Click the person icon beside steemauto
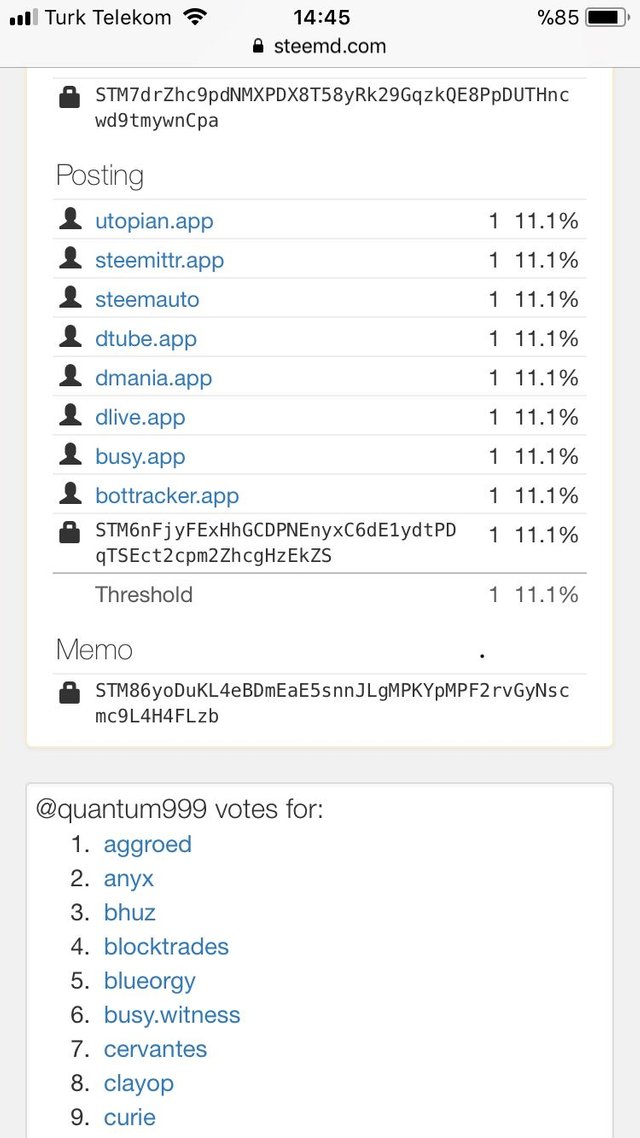The height and width of the screenshot is (1138, 640). (70, 298)
